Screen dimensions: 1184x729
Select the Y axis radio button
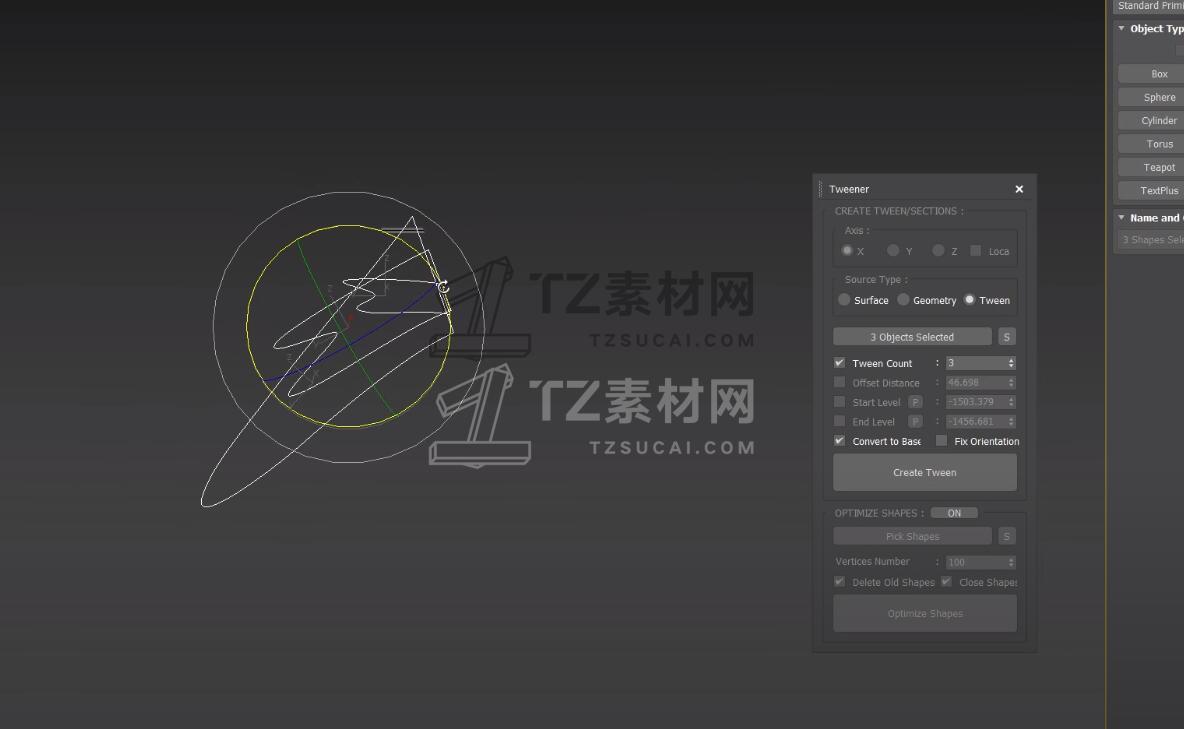click(x=893, y=250)
